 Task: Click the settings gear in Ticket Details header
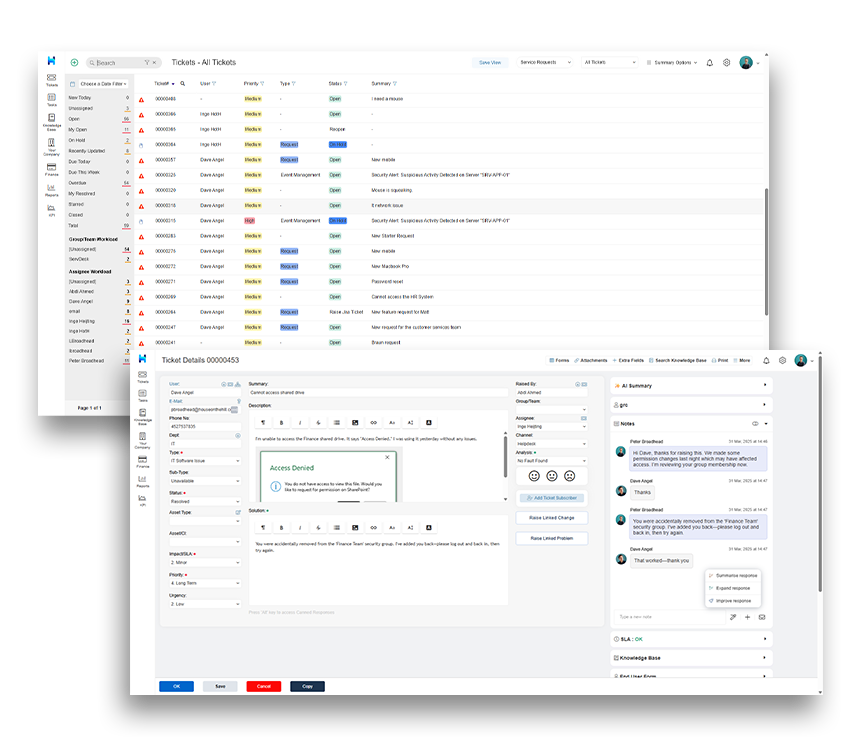click(783, 360)
